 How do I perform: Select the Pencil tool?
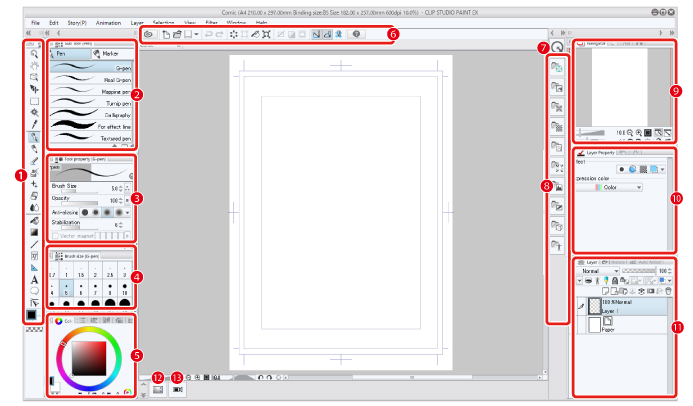point(34,149)
